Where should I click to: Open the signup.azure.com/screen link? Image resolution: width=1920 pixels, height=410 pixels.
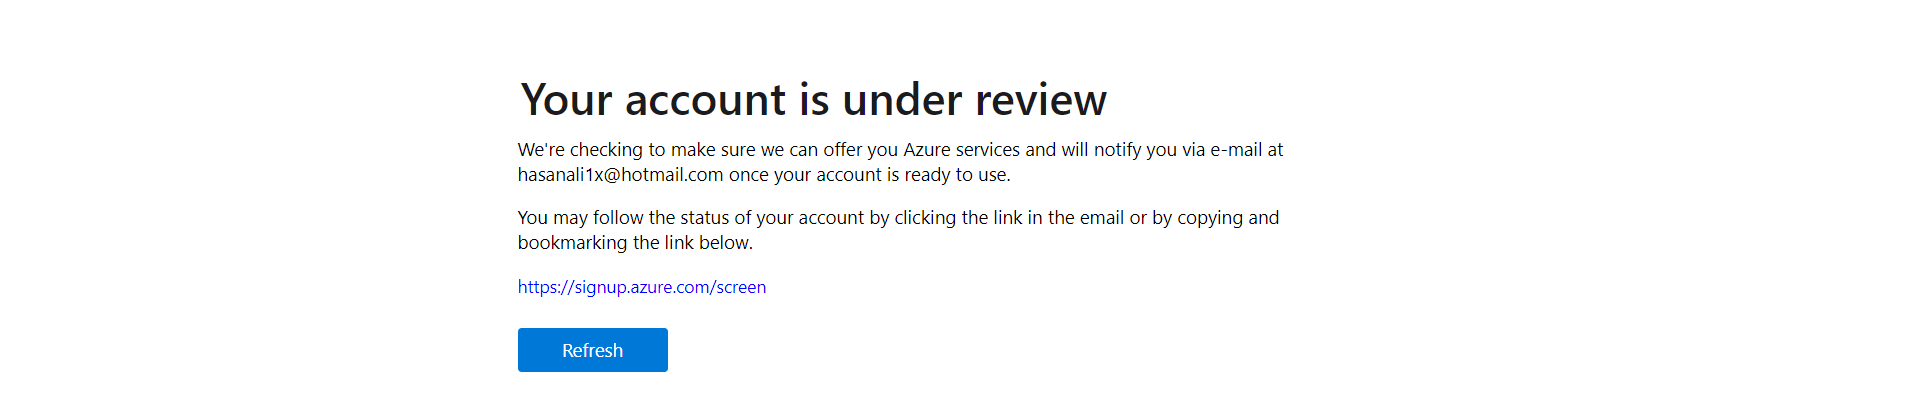[642, 287]
